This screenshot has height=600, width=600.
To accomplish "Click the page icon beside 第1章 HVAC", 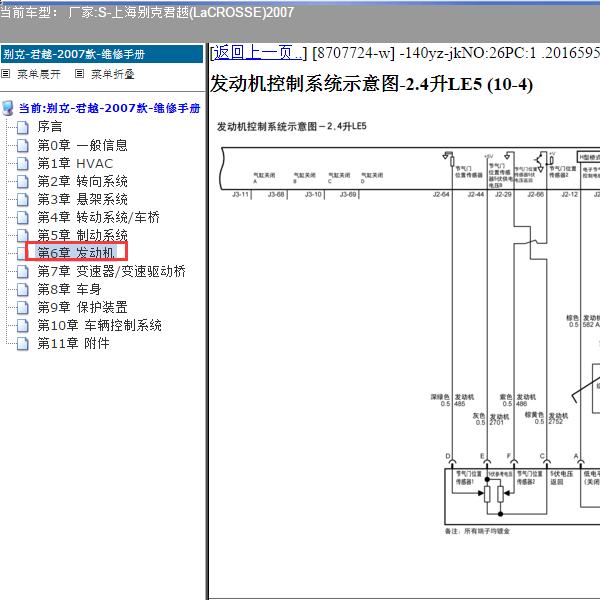I will 24,163.
